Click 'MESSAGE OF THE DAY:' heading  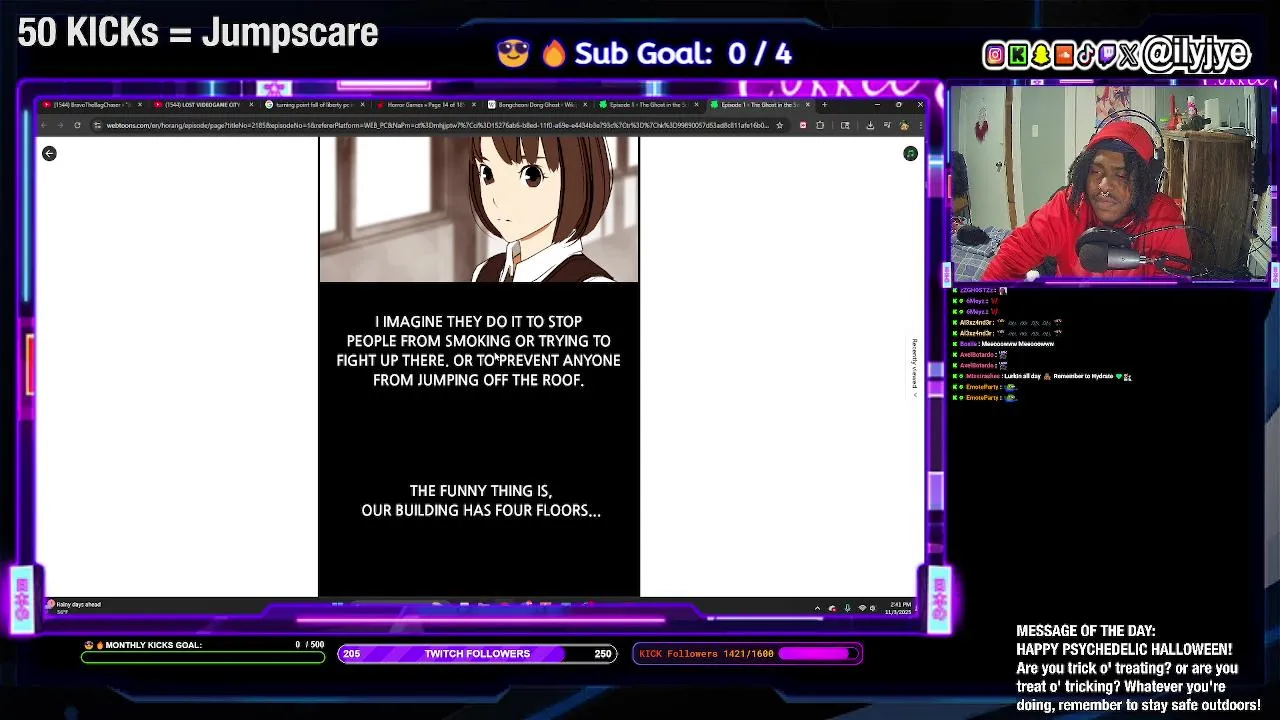coord(1086,631)
